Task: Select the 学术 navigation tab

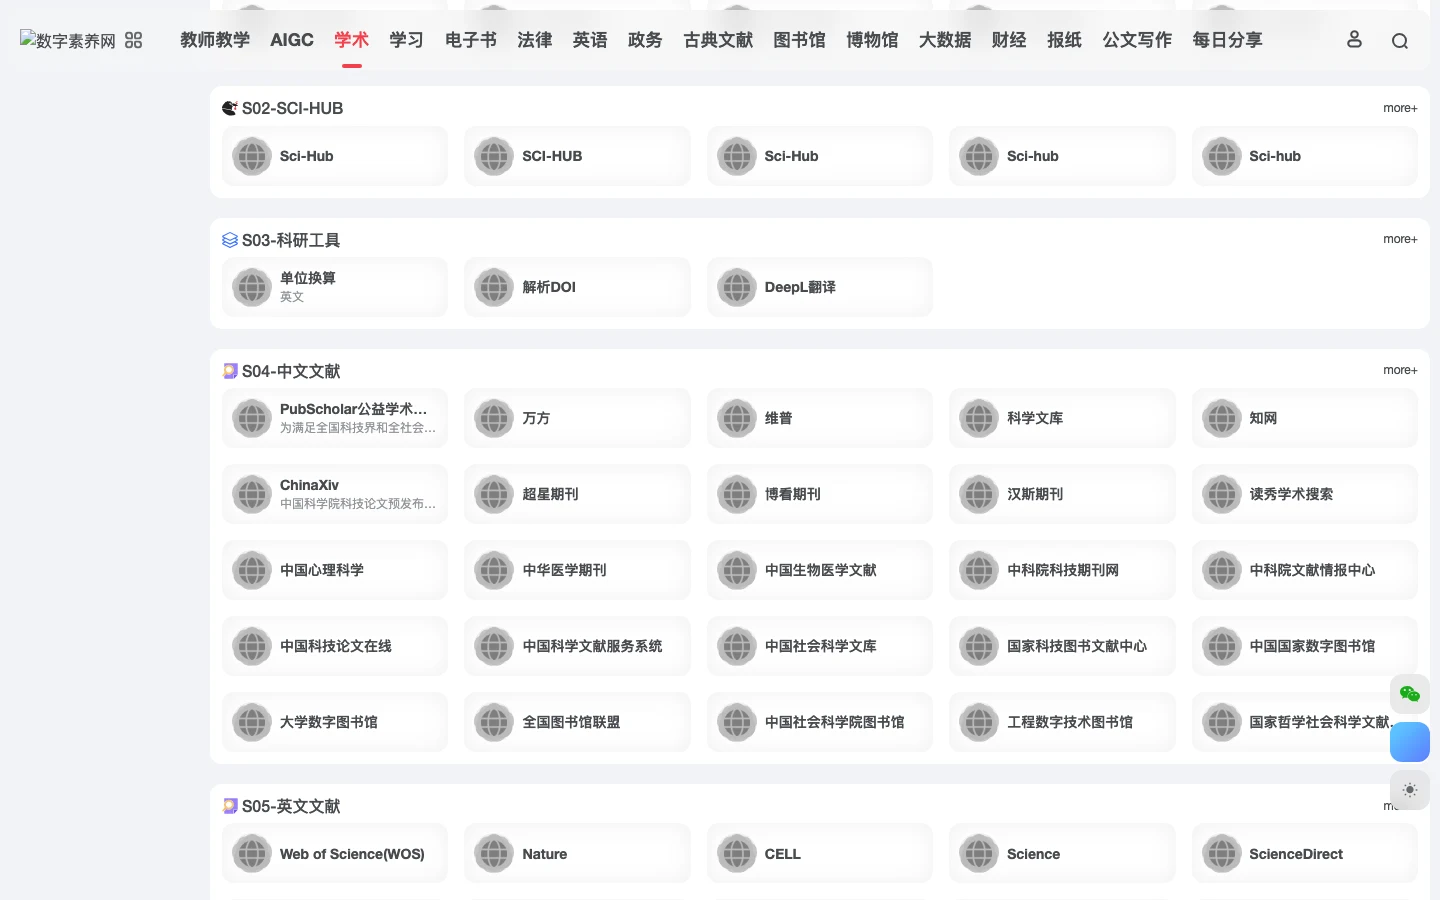Action: (x=351, y=40)
